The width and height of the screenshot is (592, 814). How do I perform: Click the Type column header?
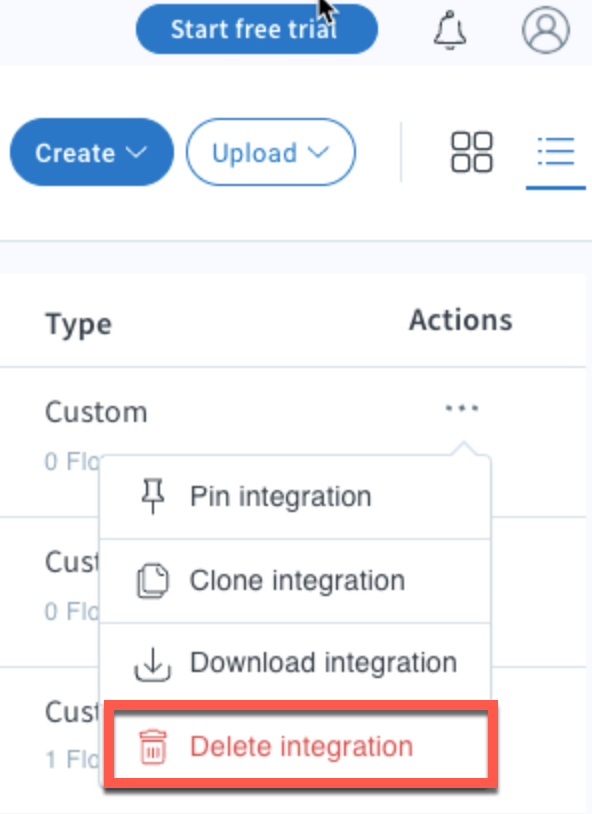point(78,324)
